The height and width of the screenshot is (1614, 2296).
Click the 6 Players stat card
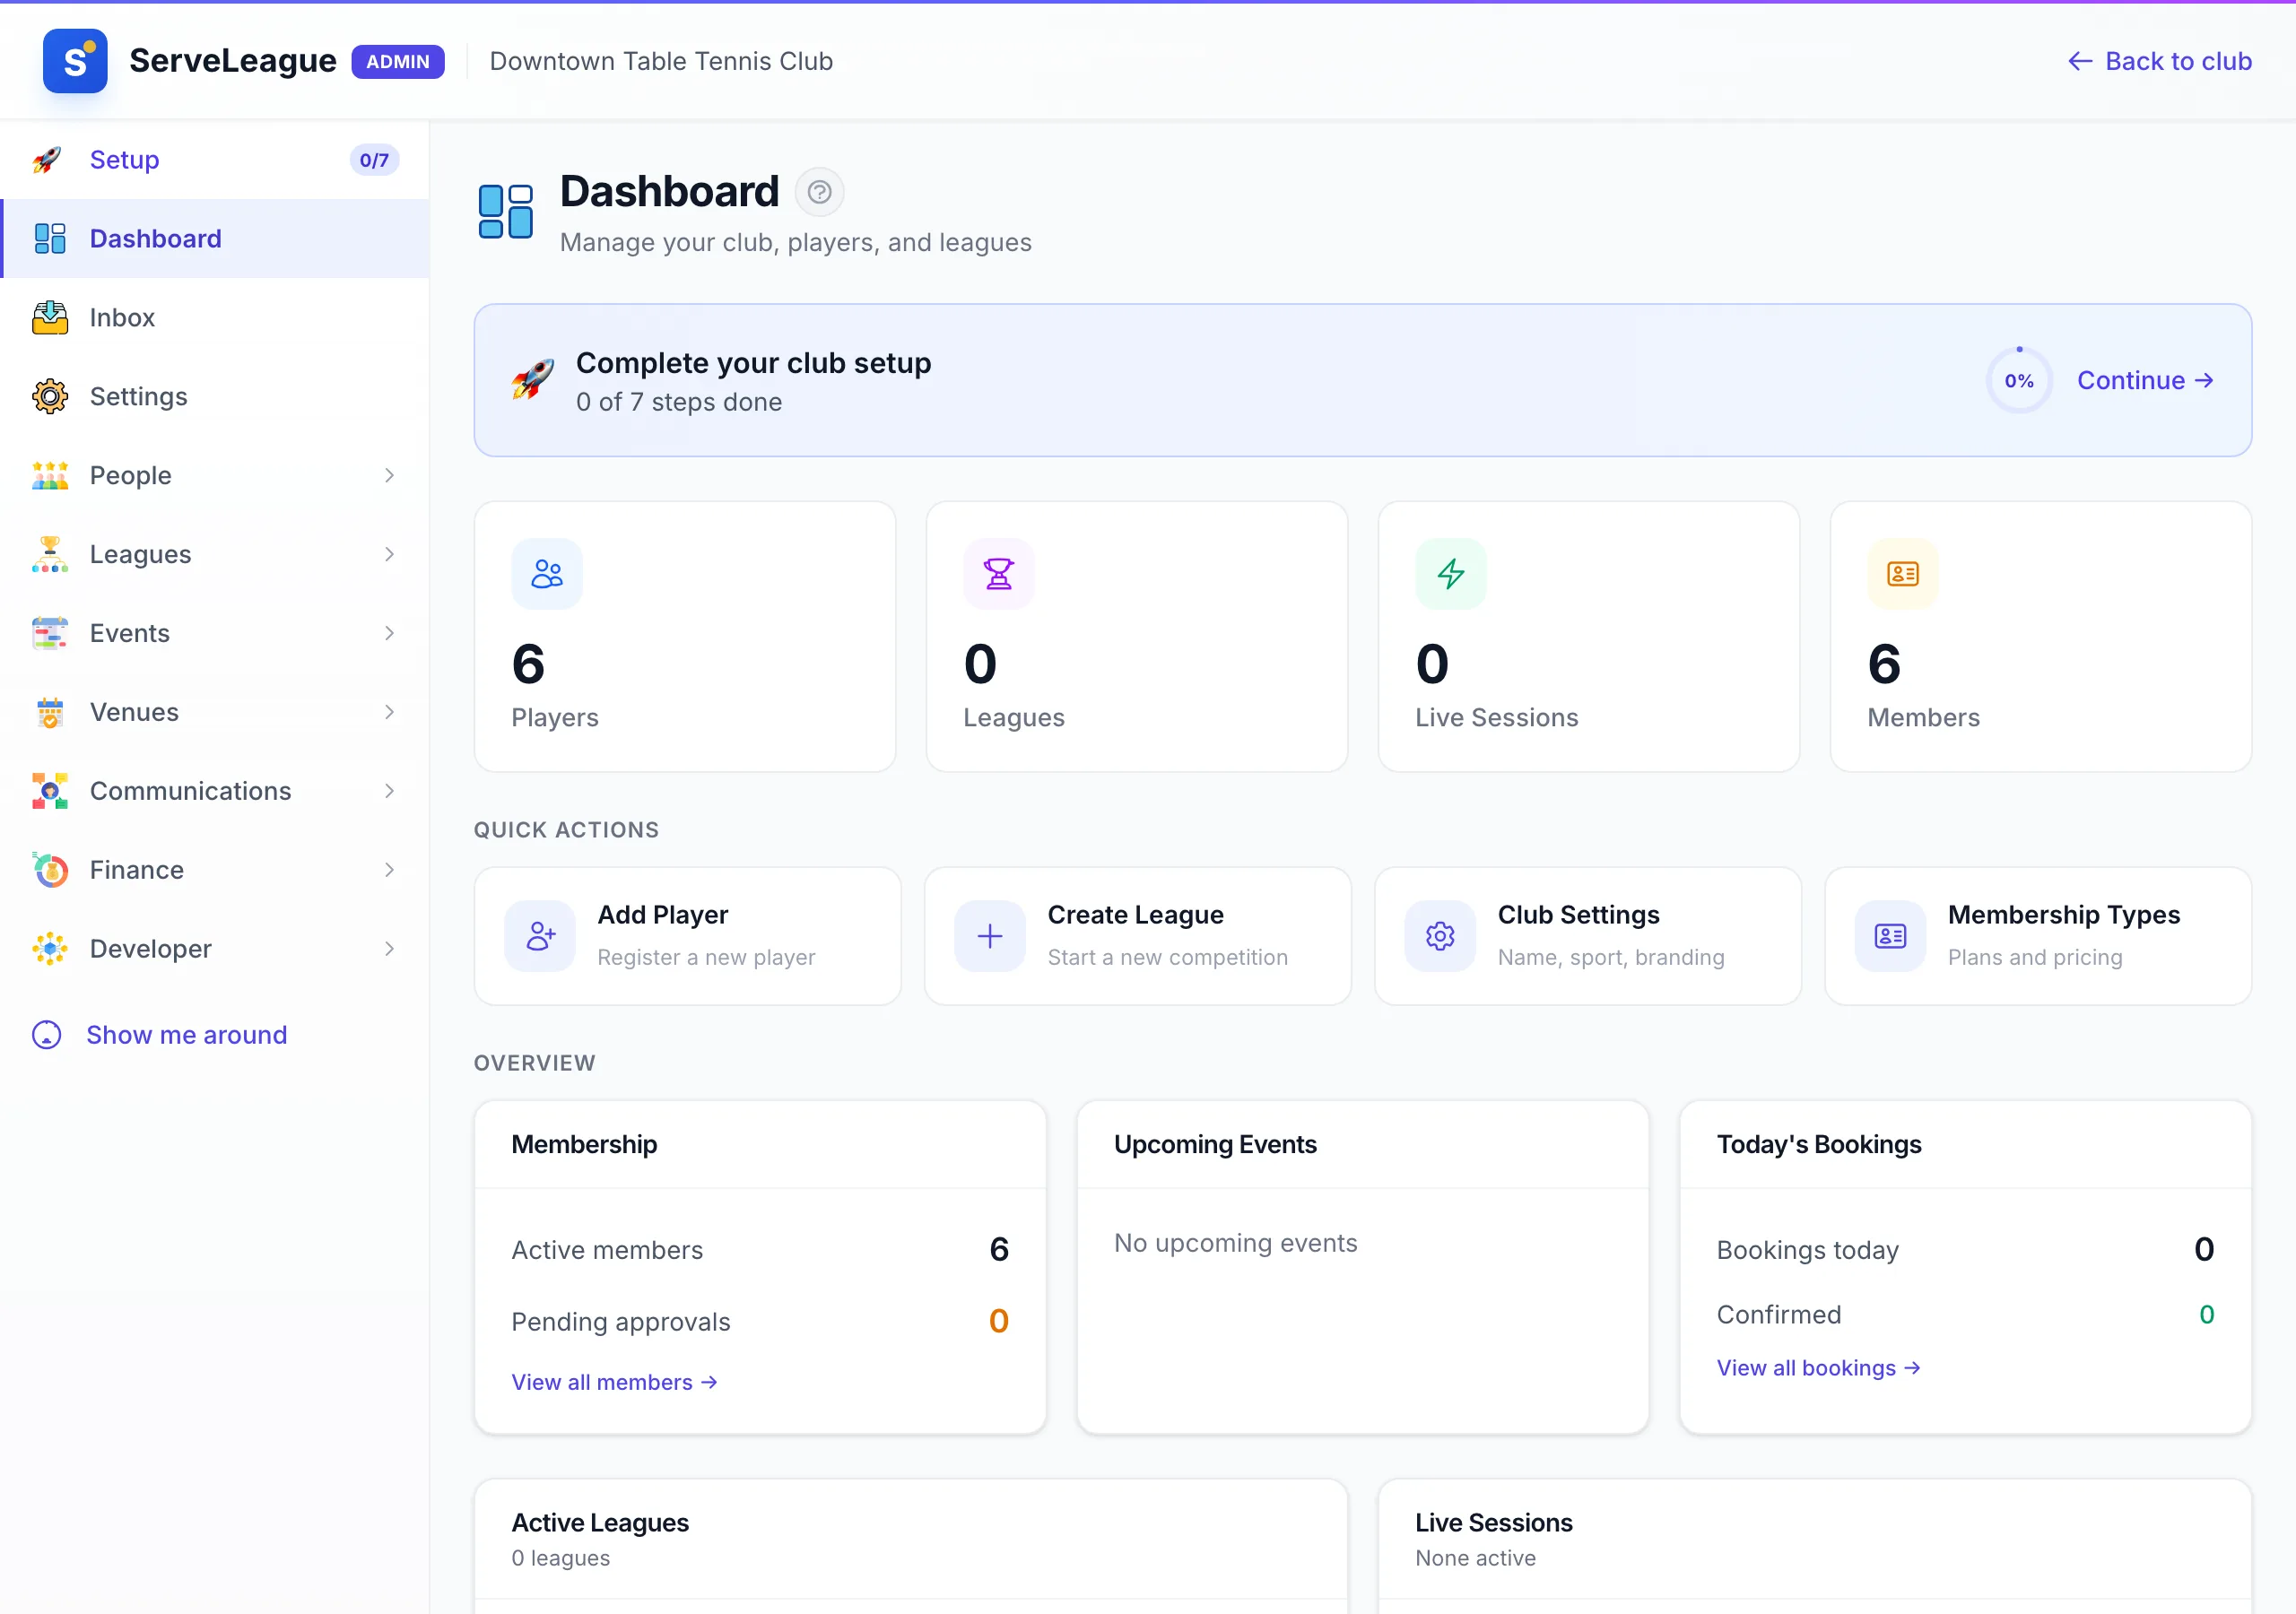685,637
